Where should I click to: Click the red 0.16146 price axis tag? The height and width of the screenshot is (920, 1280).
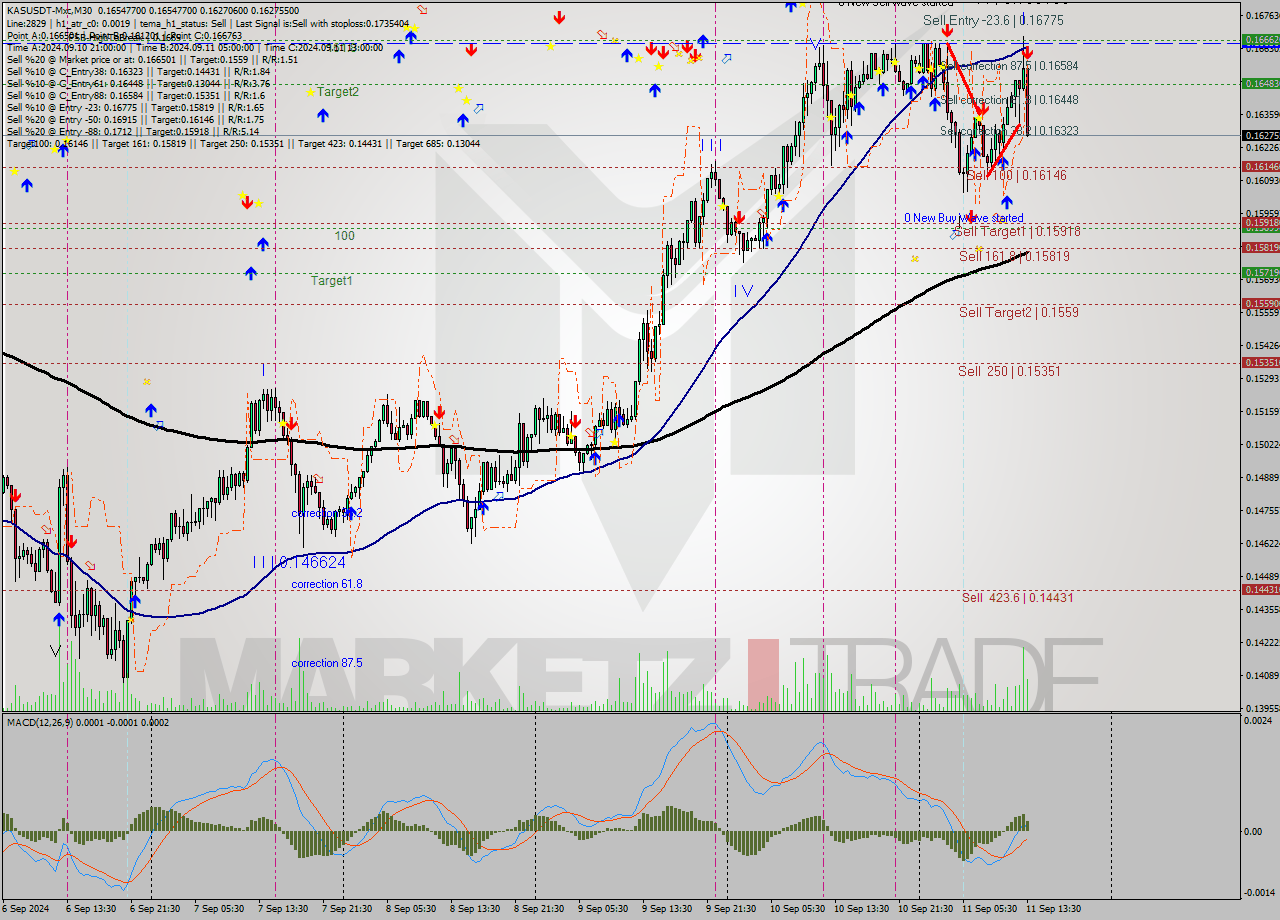pyautogui.click(x=1259, y=166)
